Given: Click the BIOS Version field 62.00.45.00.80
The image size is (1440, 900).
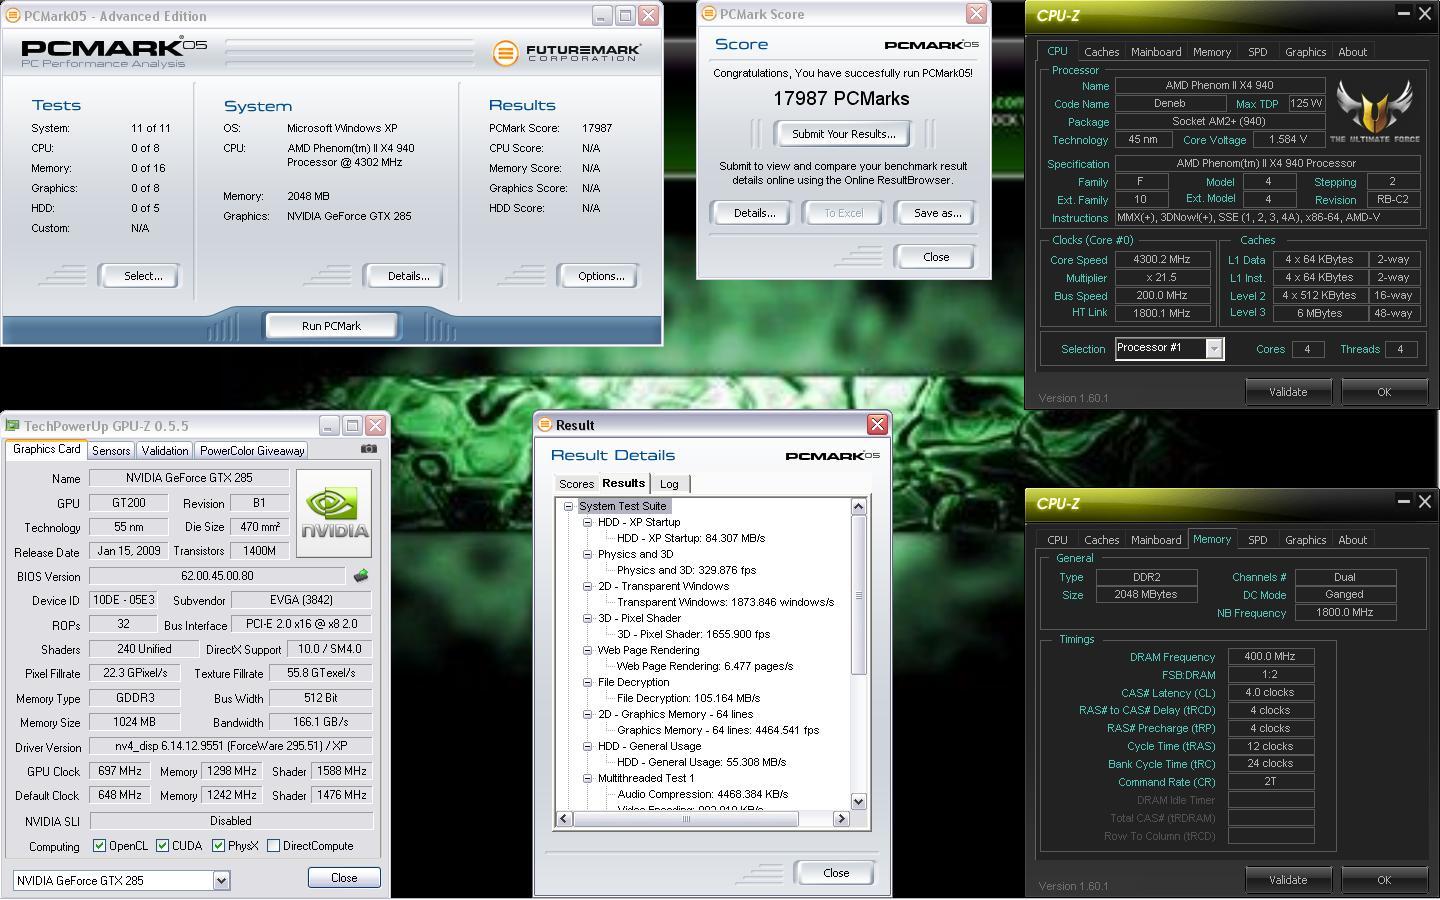Looking at the screenshot, I should (x=217, y=576).
